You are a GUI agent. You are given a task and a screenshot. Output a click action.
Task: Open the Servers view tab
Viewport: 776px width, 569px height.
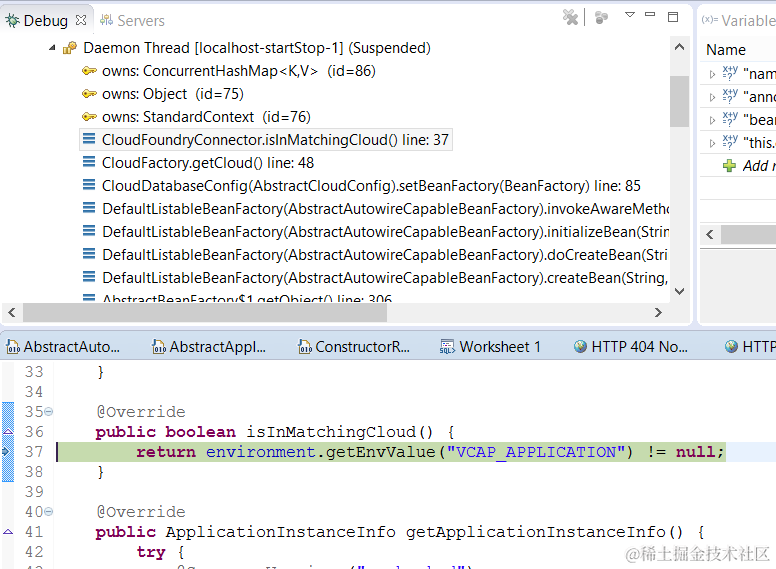point(132,20)
